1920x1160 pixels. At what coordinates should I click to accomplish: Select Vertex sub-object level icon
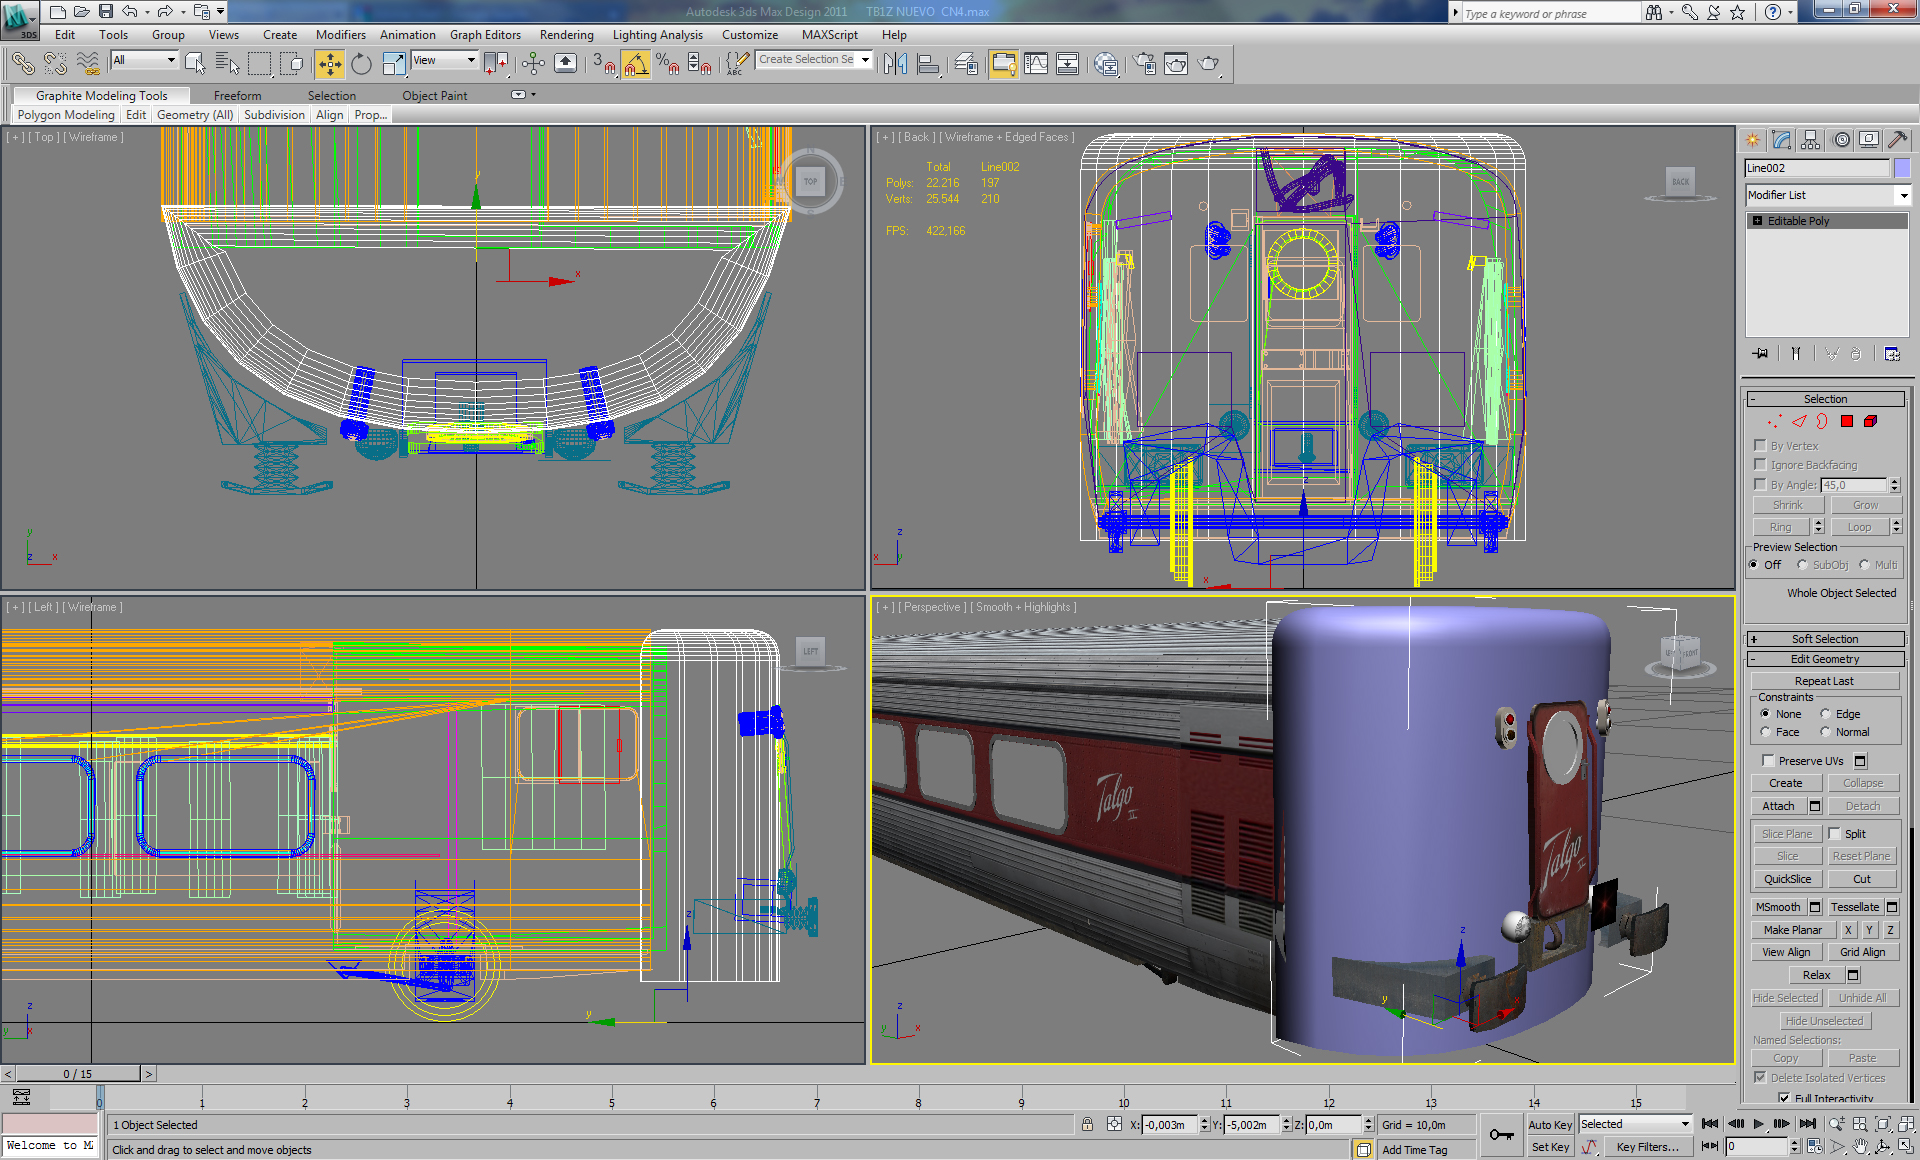1774,421
